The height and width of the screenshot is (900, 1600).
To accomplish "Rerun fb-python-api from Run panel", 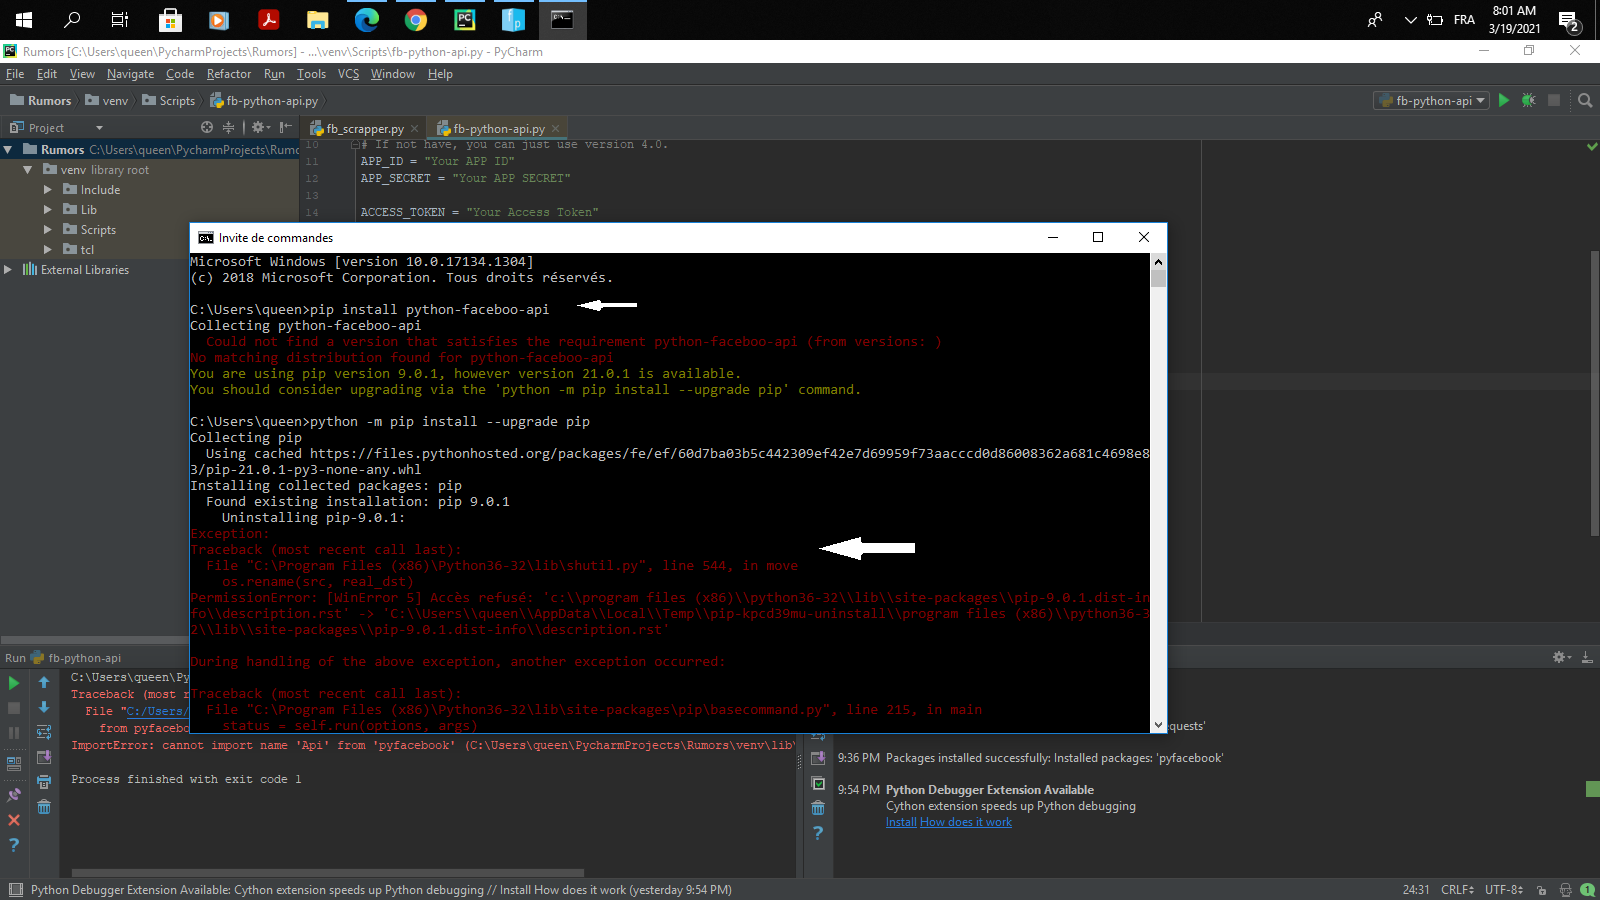I will coord(14,683).
